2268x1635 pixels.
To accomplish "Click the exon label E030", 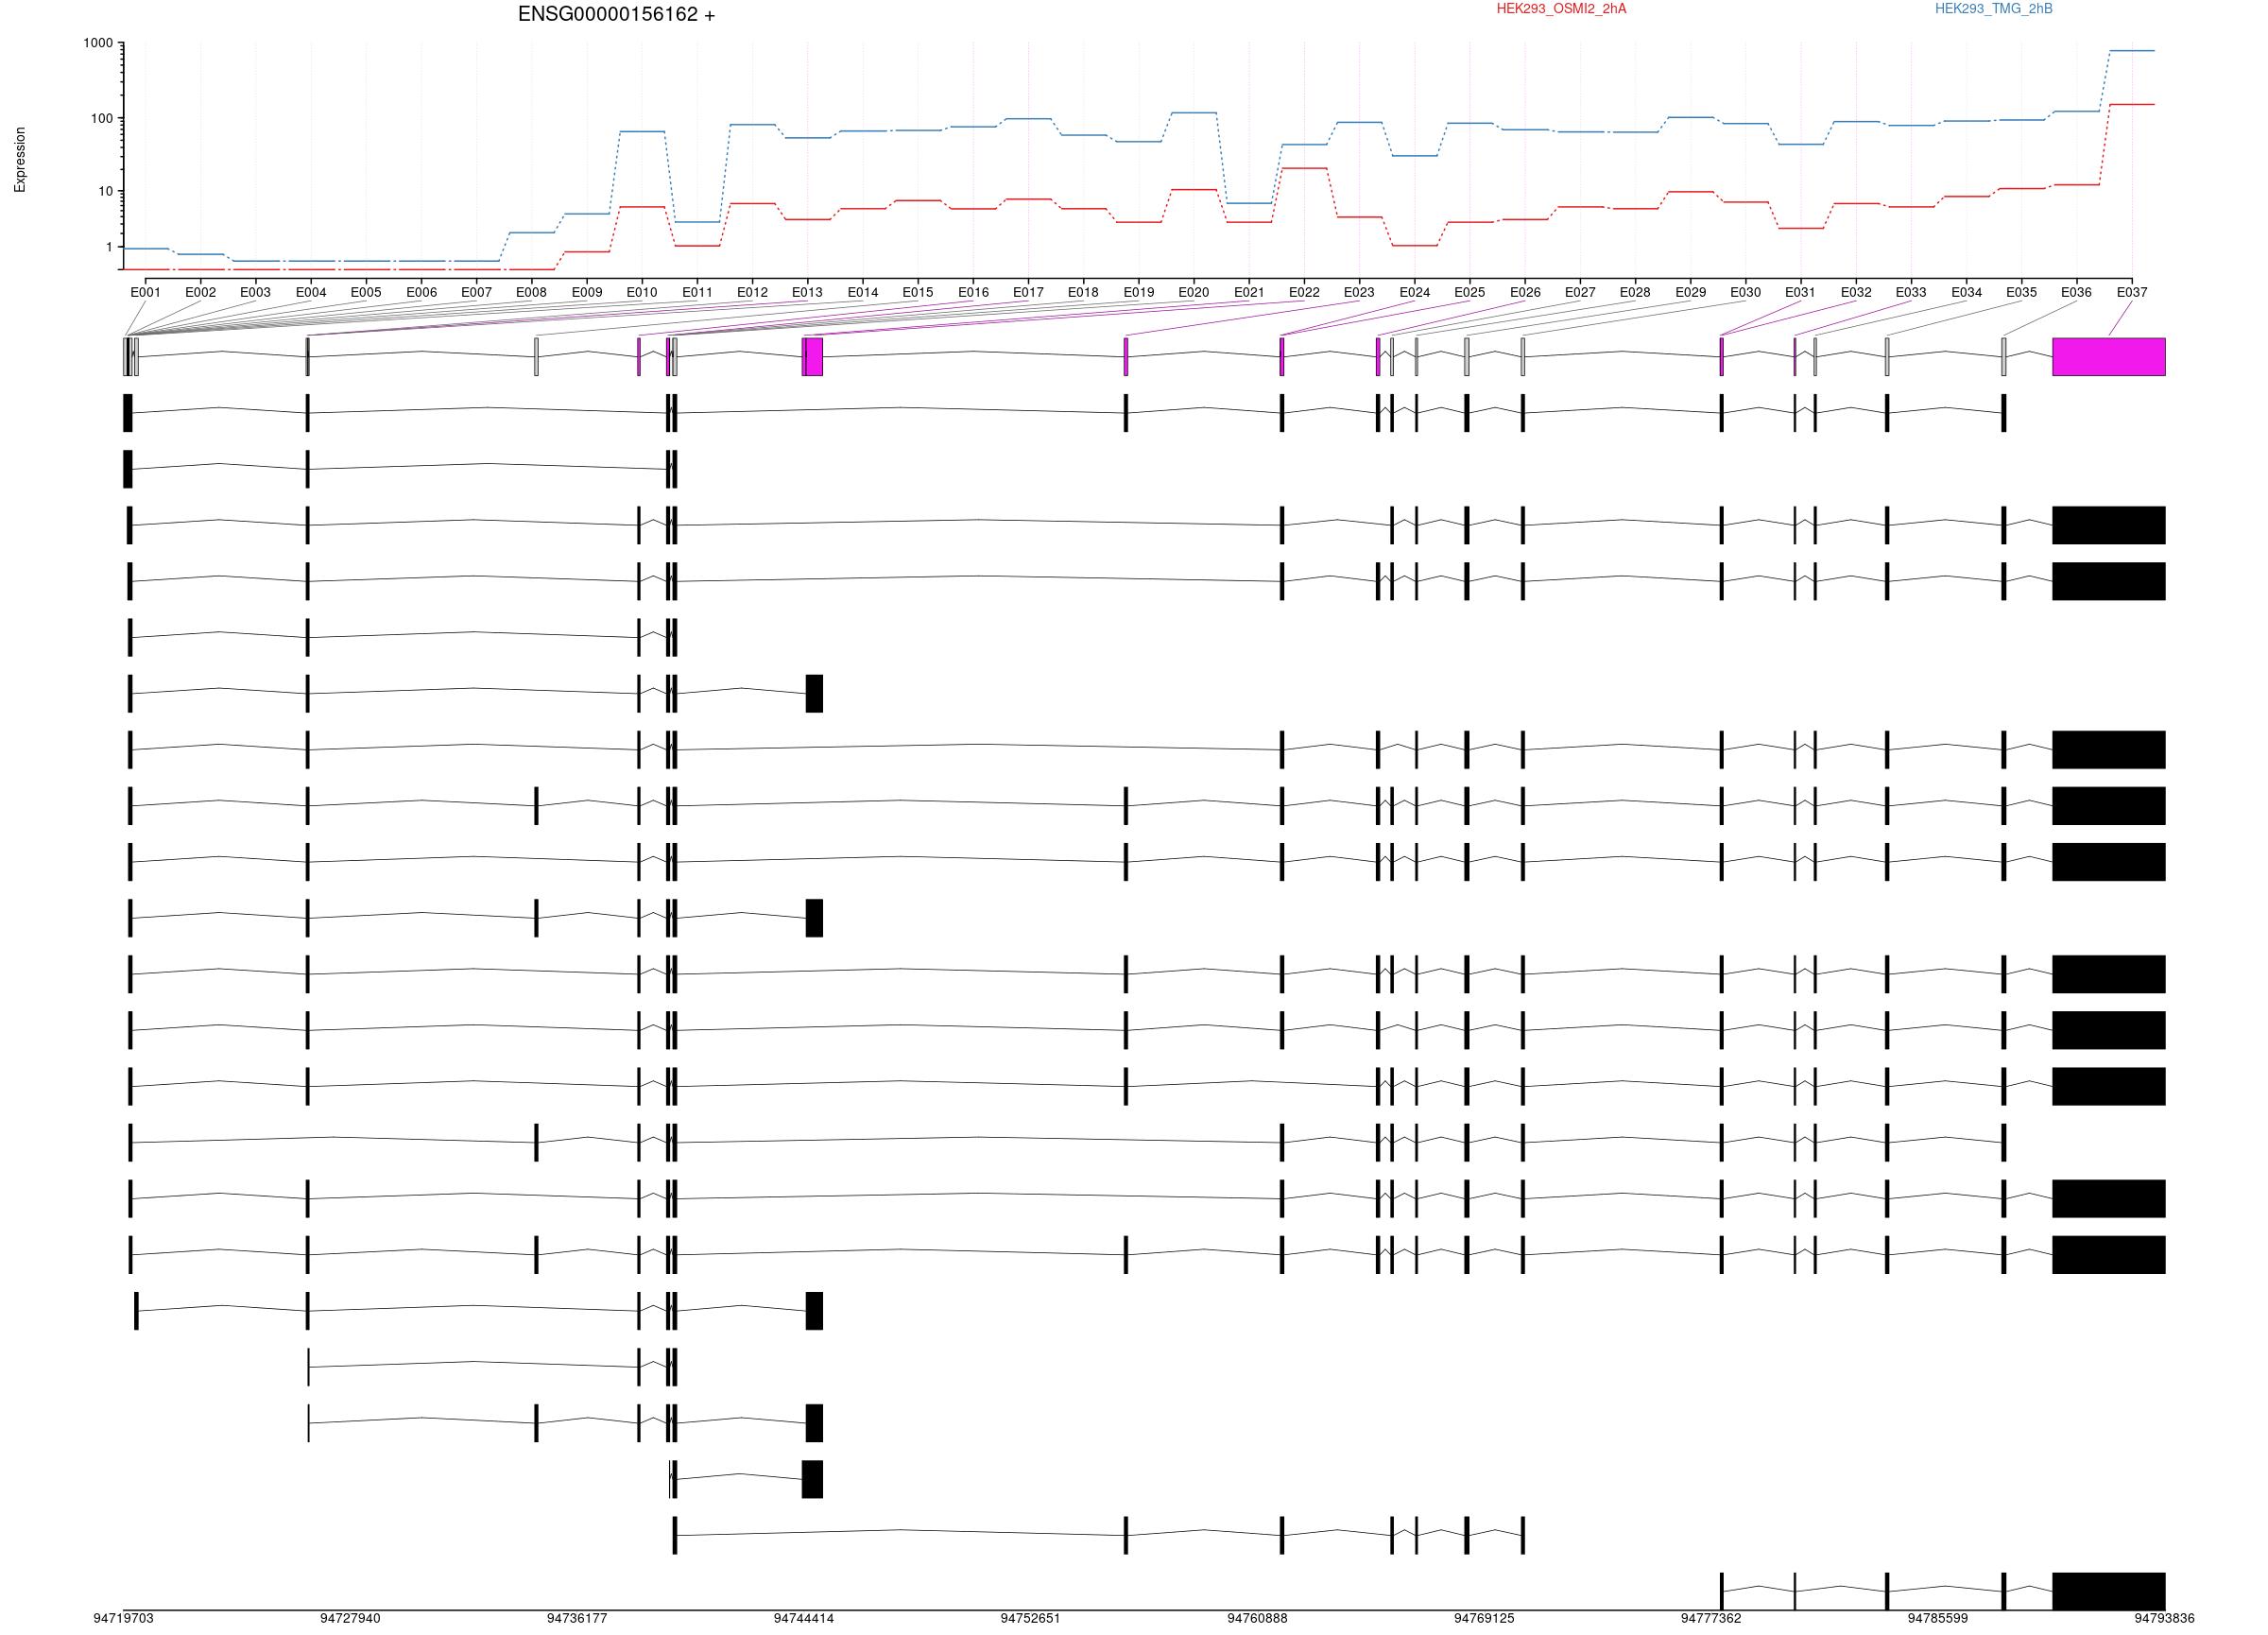I will click(x=1745, y=292).
